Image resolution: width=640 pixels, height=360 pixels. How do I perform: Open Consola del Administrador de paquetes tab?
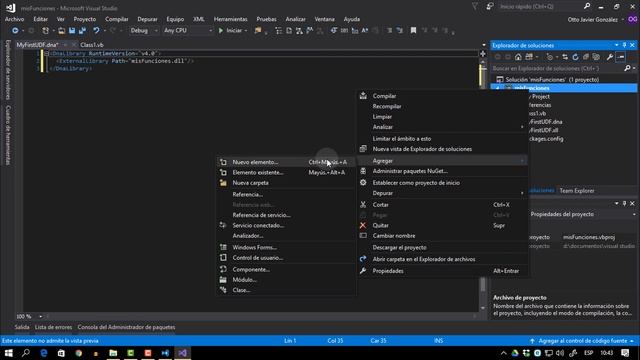[126, 327]
